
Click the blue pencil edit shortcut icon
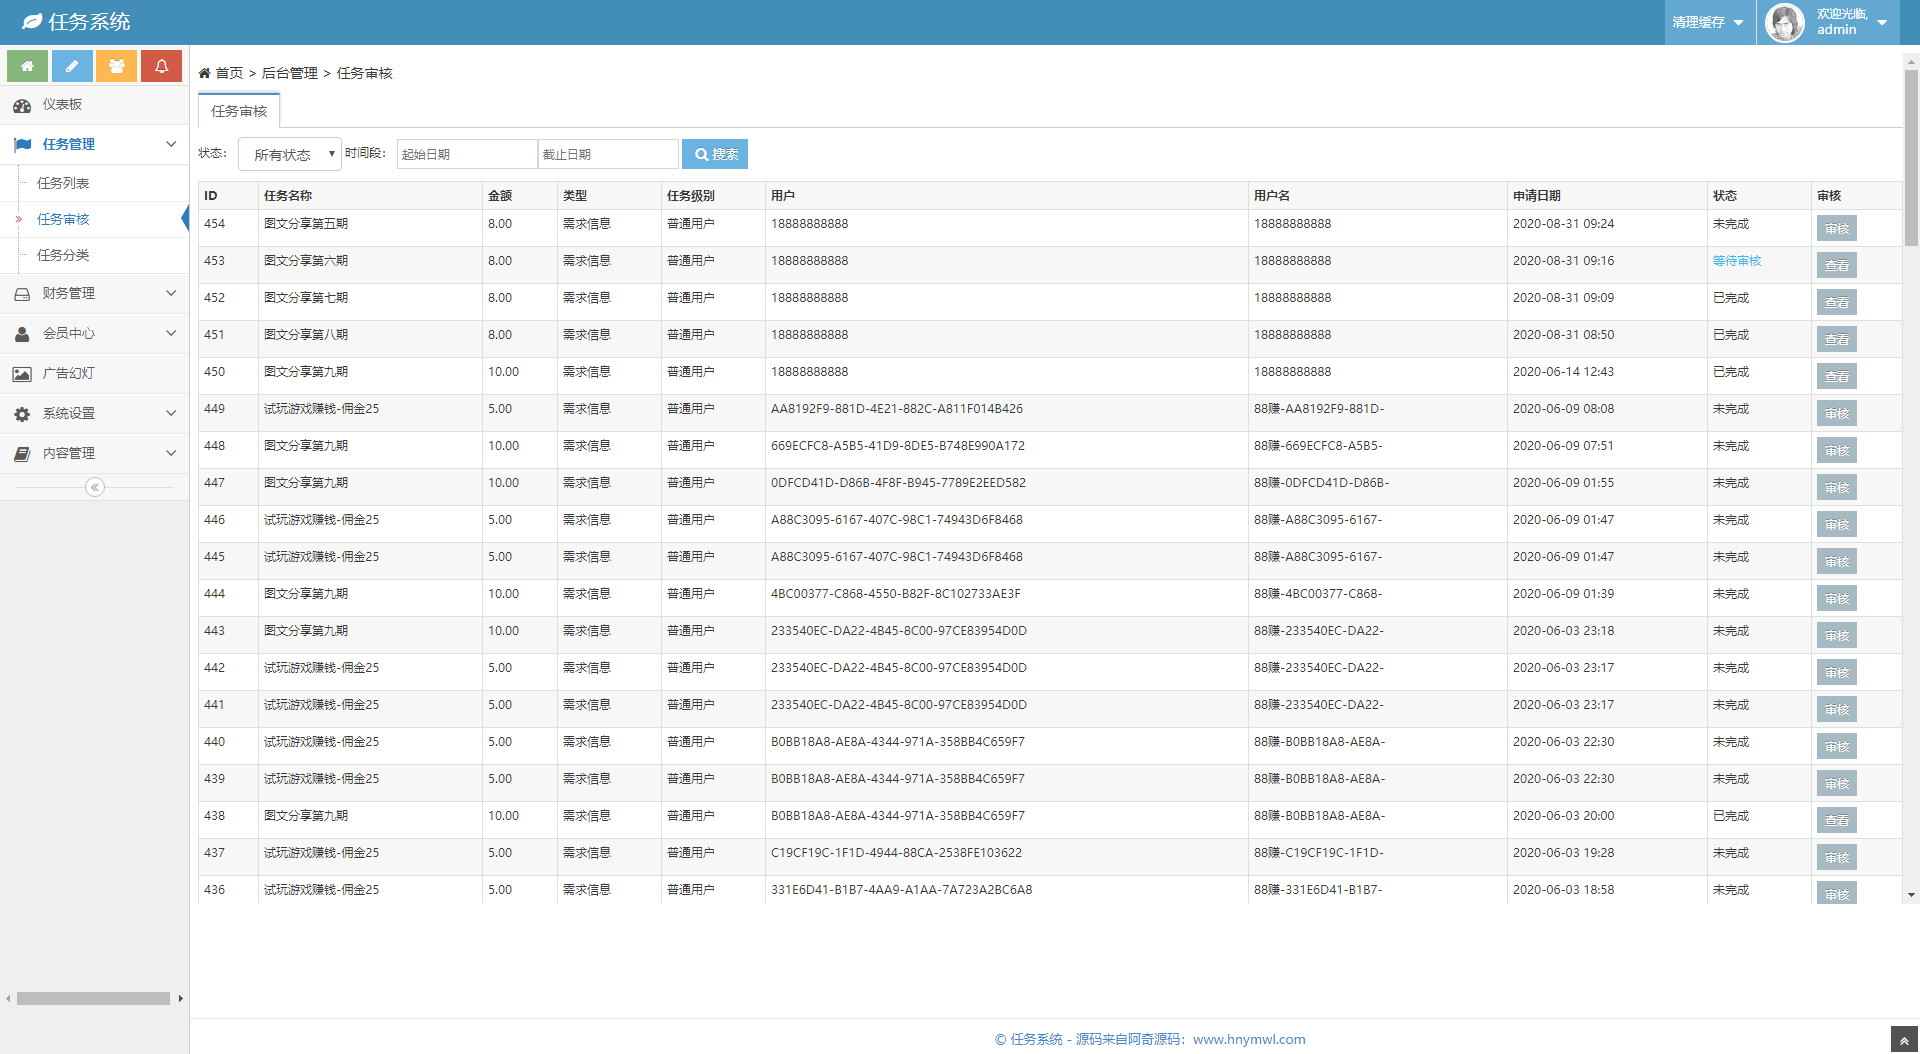72,66
